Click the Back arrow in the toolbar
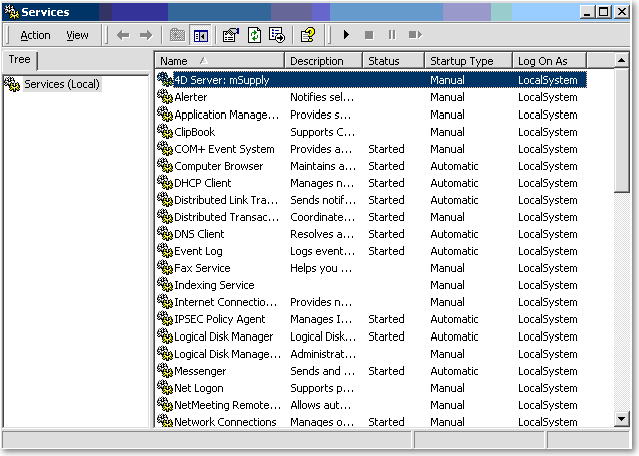Viewport: 639px width, 456px height. pyautogui.click(x=123, y=35)
